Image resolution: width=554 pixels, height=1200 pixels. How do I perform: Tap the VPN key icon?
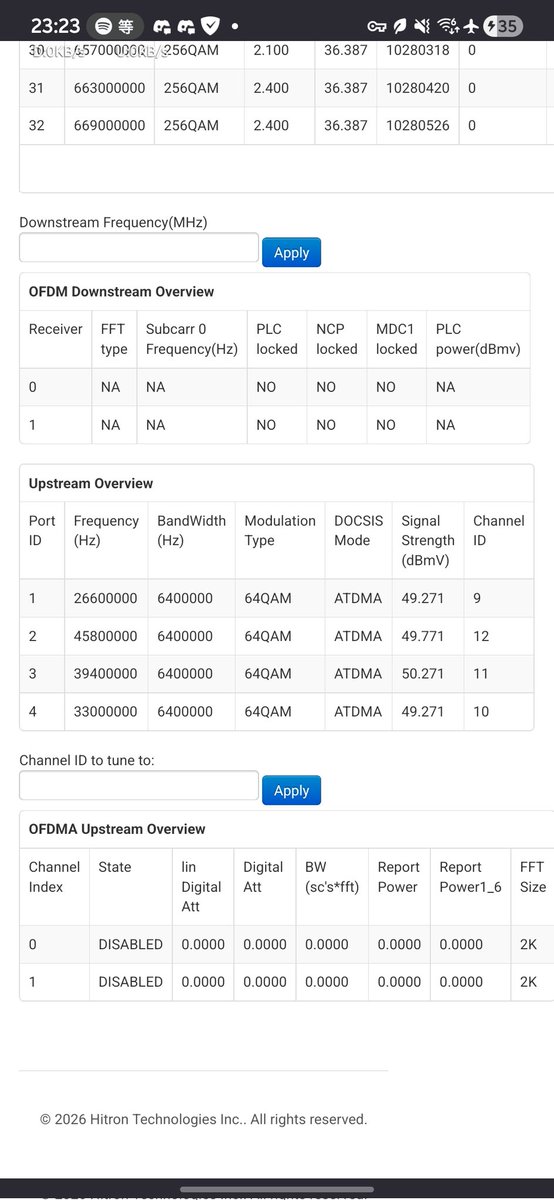377,27
